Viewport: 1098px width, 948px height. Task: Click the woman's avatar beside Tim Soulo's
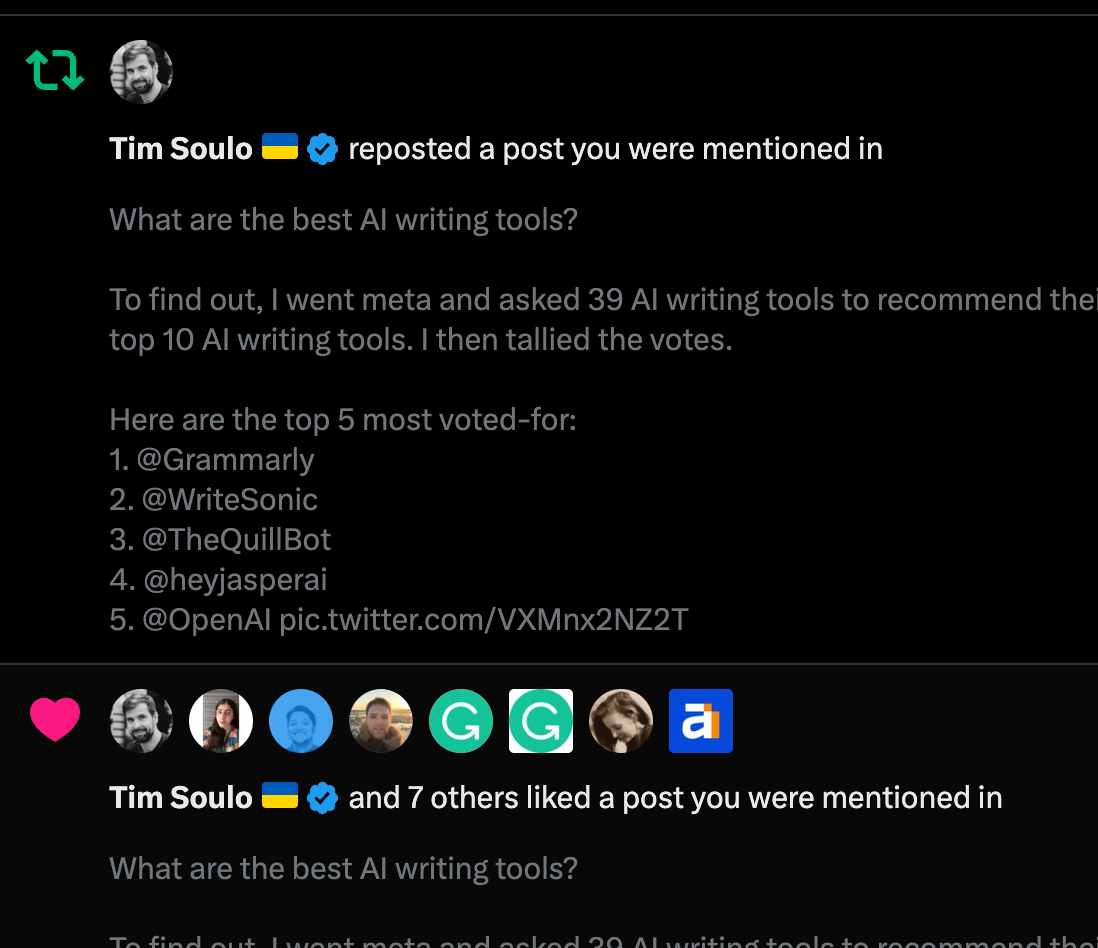pos(221,720)
